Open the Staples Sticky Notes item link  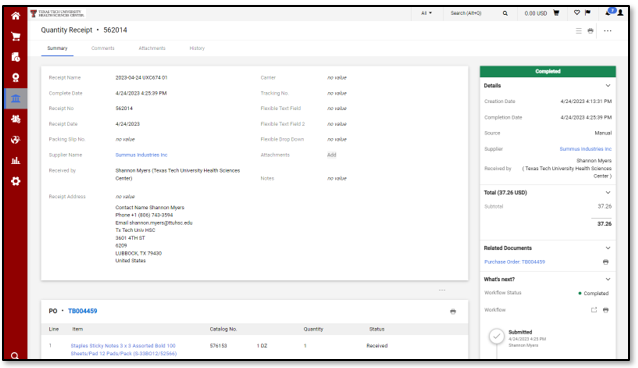(124, 350)
